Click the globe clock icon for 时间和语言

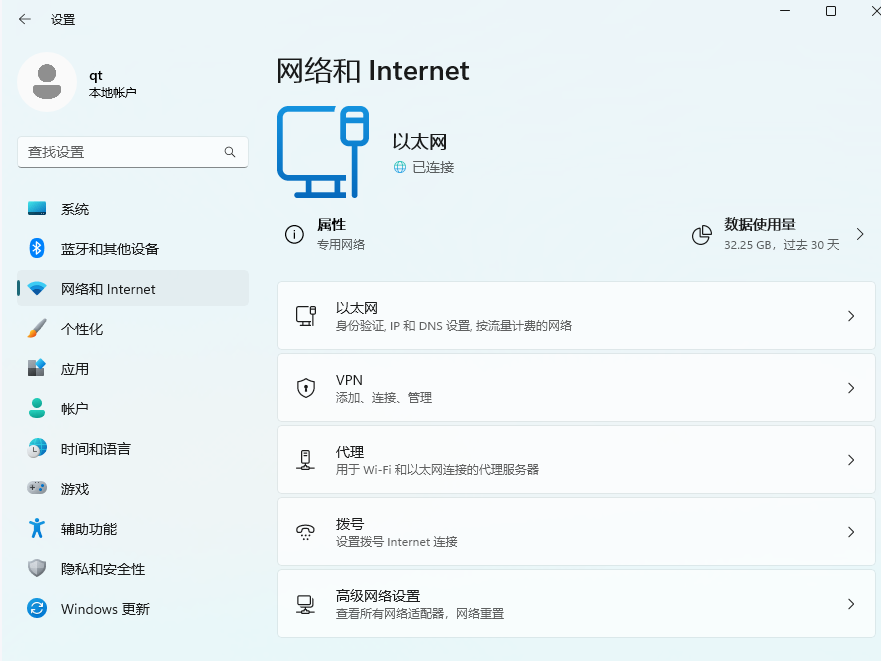click(37, 449)
